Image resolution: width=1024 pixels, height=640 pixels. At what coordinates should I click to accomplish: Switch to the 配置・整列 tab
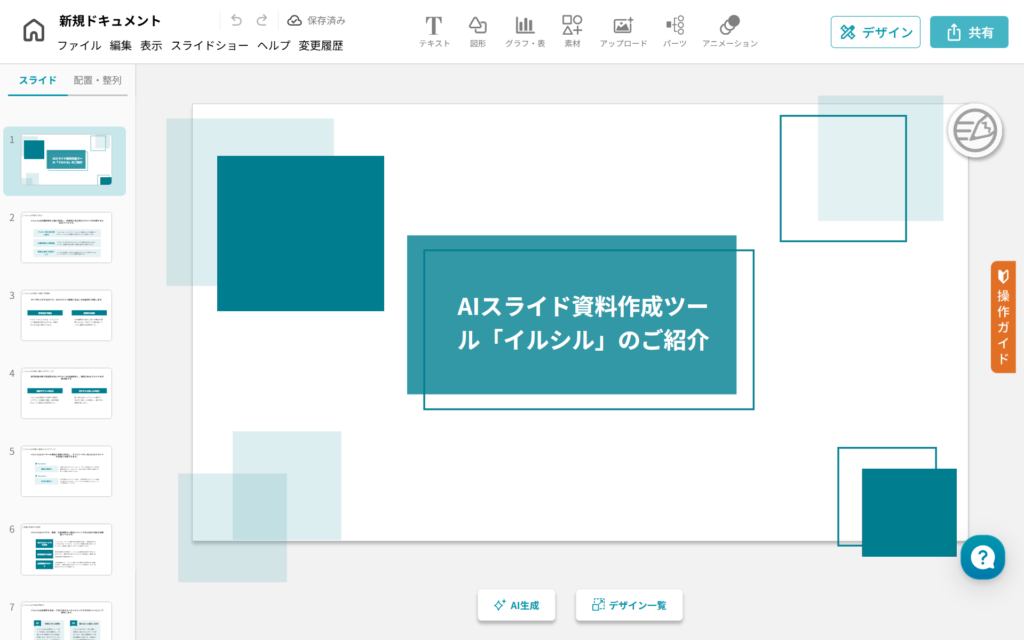[98, 80]
